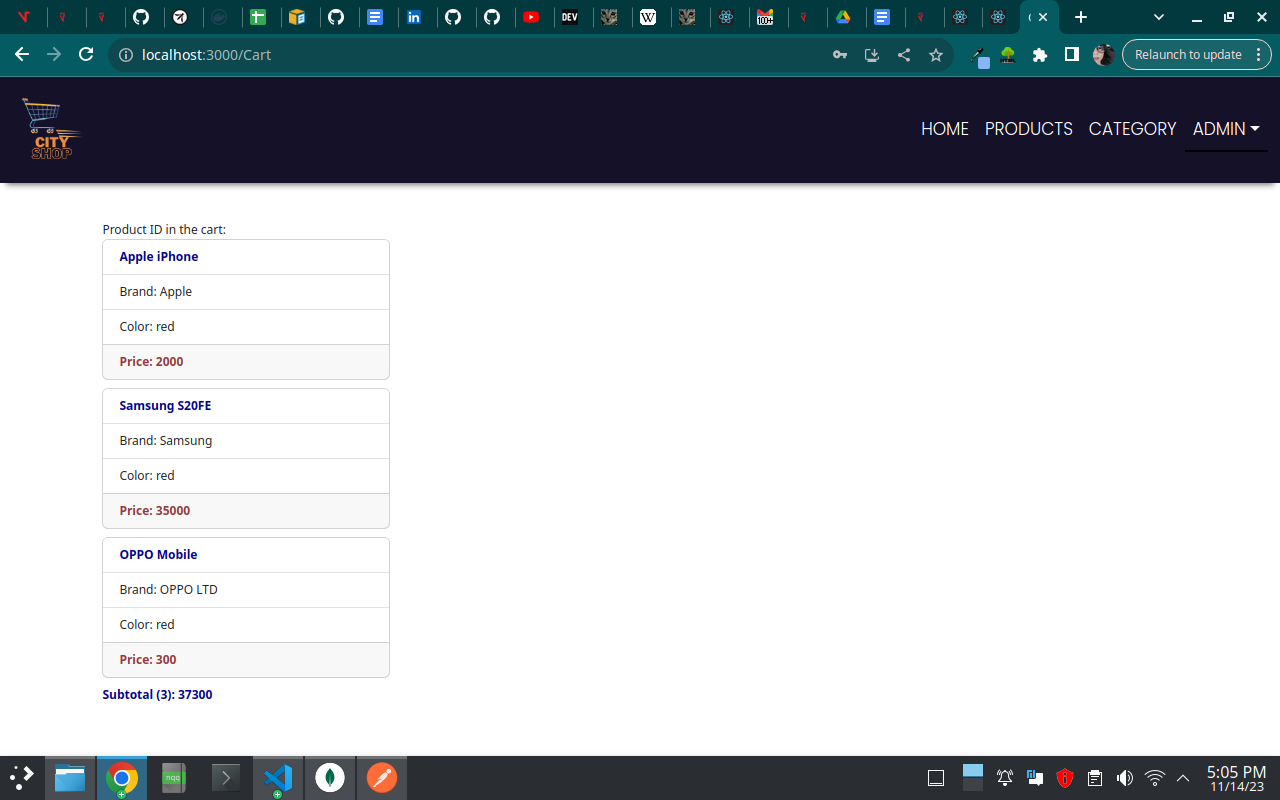Navigate to HOME in the shop navbar
Screen dimensions: 1280x800
pos(944,129)
